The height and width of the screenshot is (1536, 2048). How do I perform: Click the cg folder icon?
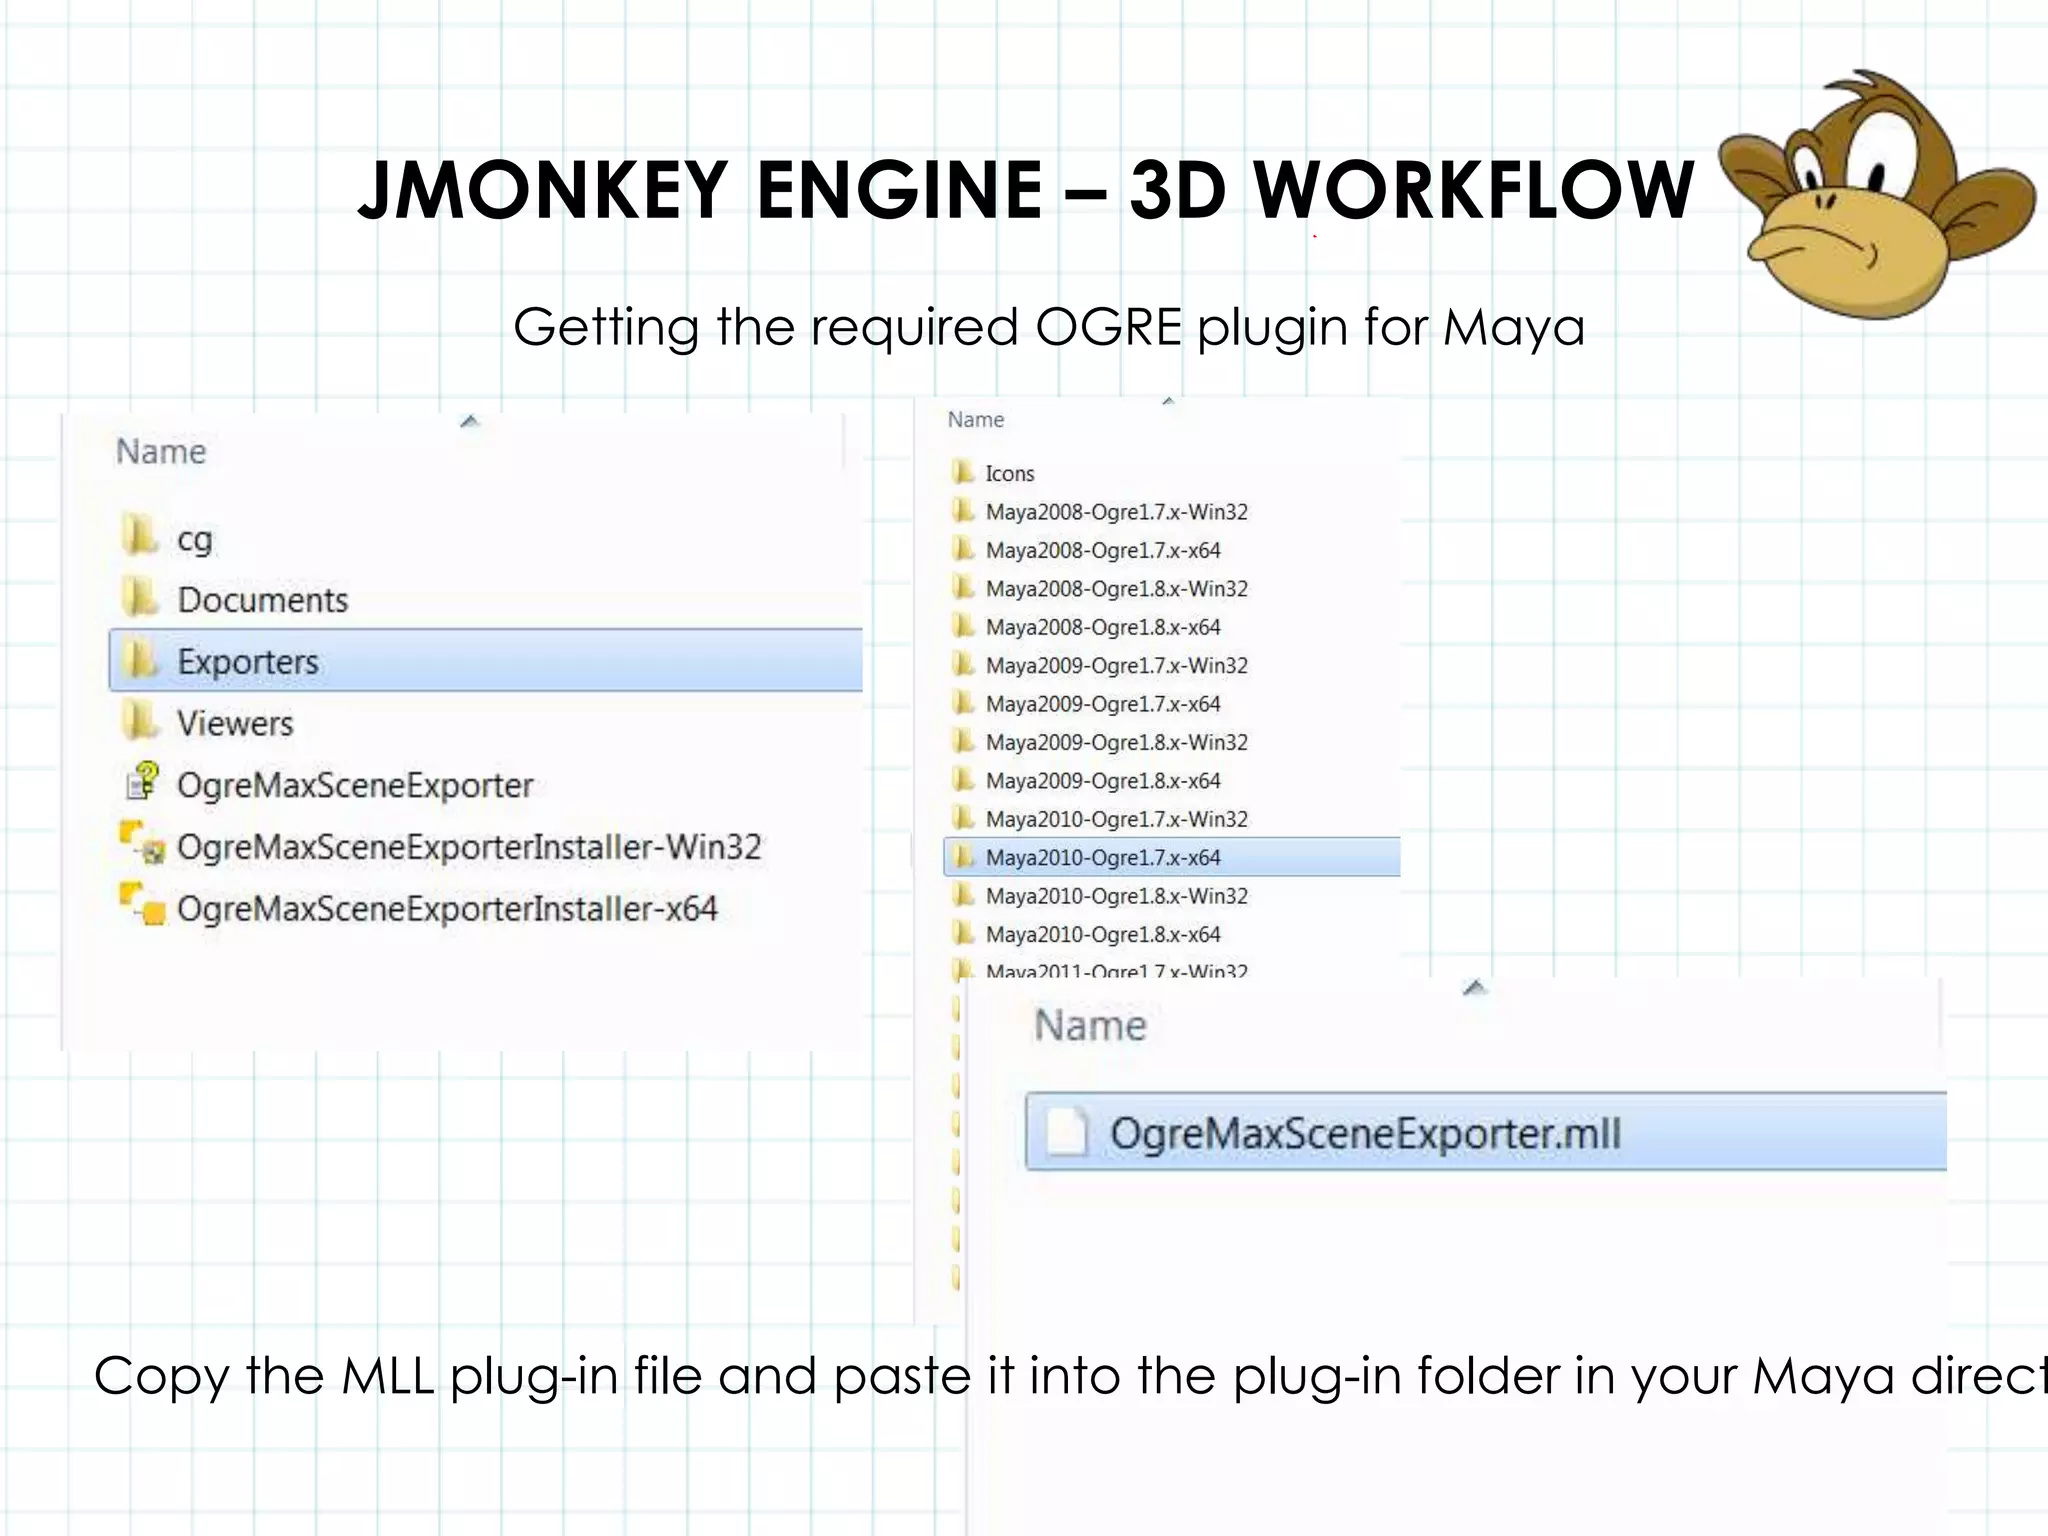tap(140, 536)
